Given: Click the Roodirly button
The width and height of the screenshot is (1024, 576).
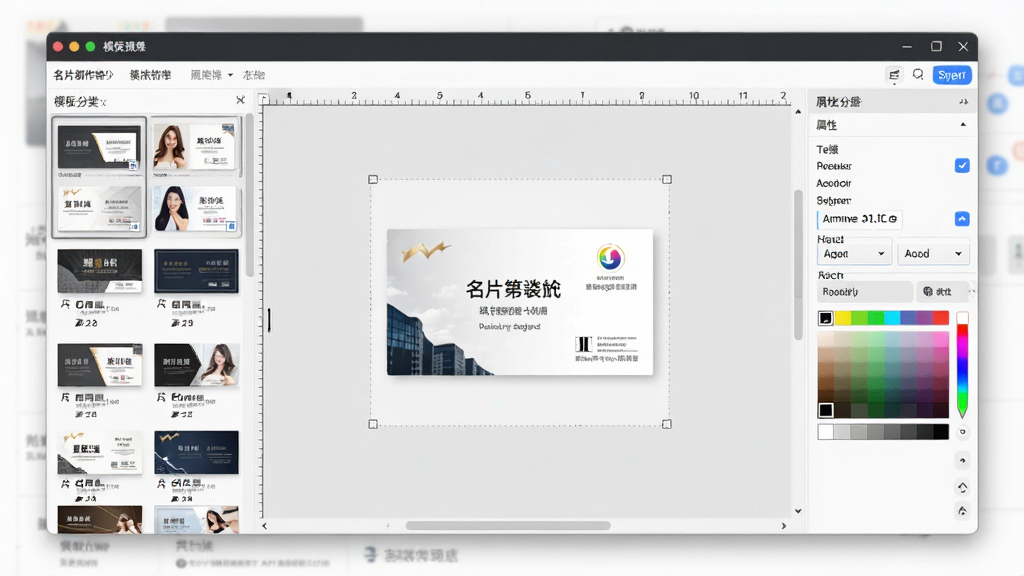Looking at the screenshot, I should click(864, 292).
